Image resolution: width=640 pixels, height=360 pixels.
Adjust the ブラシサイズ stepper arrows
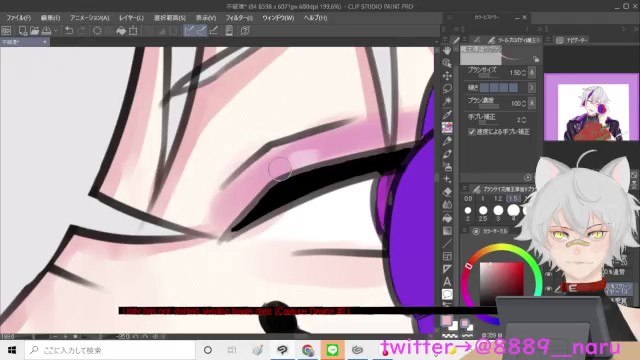point(524,73)
